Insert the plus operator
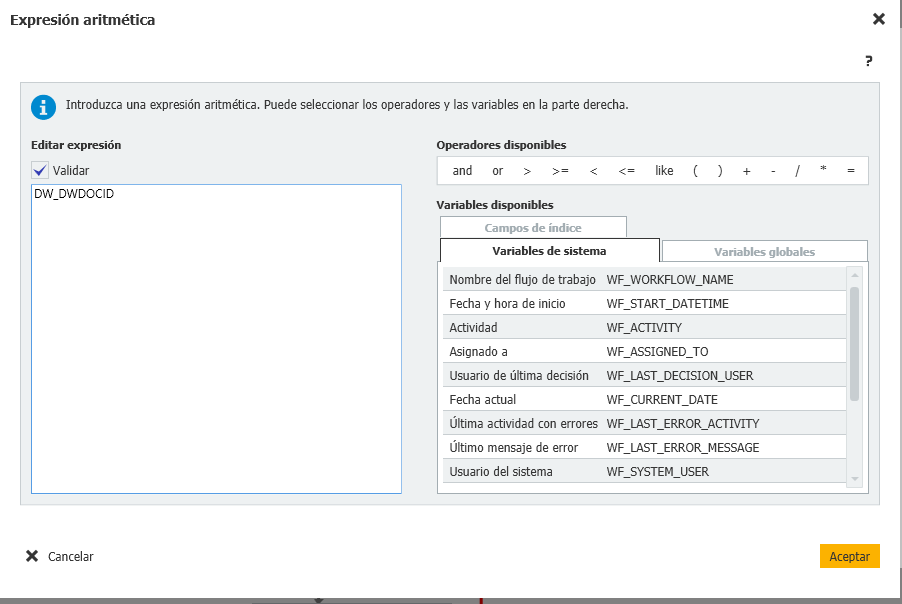The image size is (902, 604). (x=746, y=171)
